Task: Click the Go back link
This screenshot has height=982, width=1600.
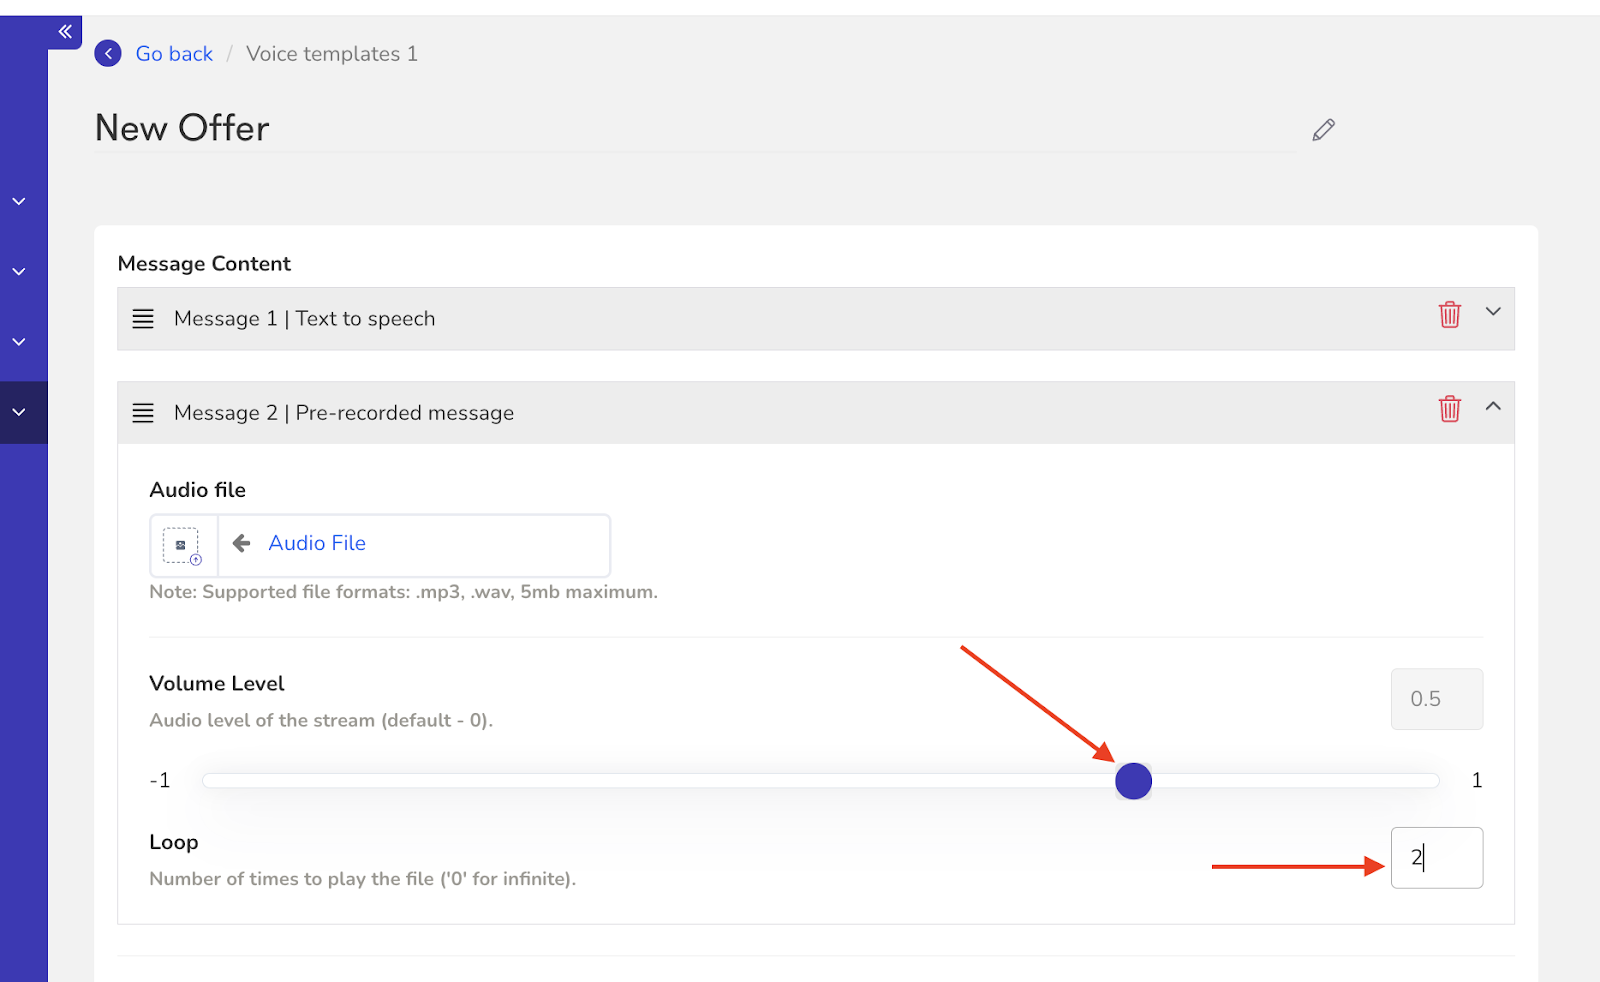Action: (174, 53)
